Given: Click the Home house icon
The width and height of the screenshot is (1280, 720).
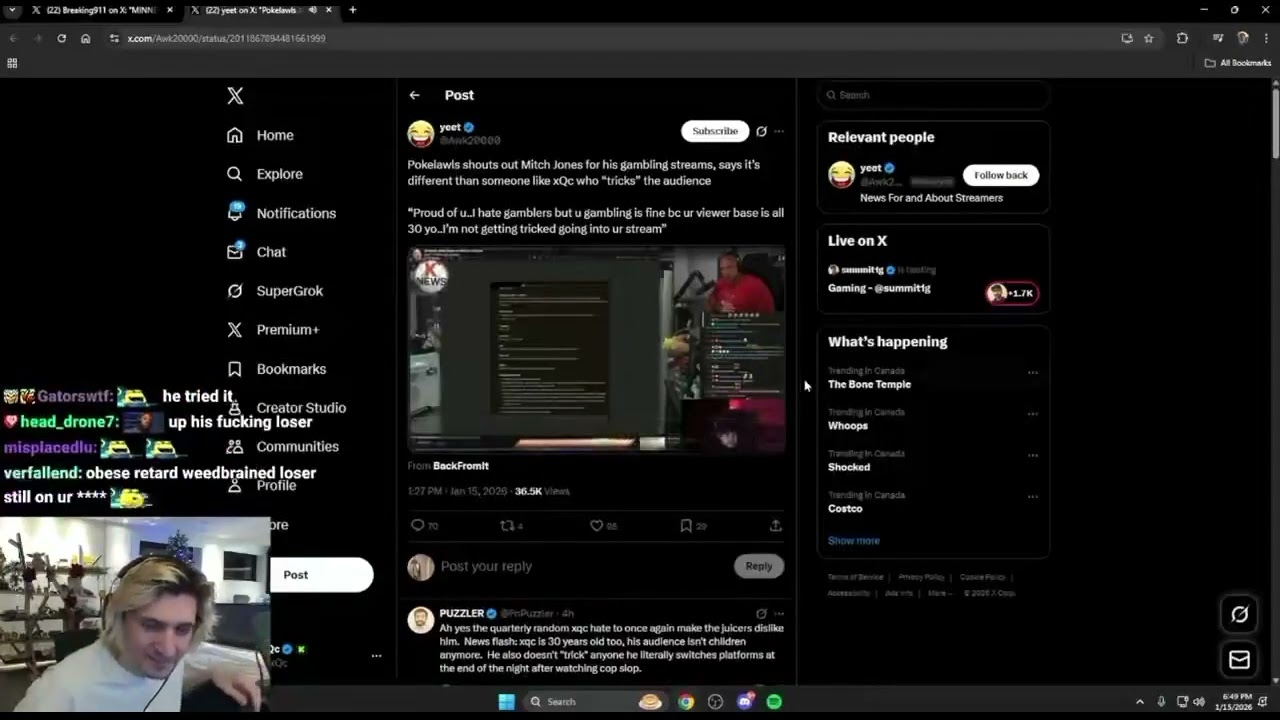Looking at the screenshot, I should click(x=235, y=135).
